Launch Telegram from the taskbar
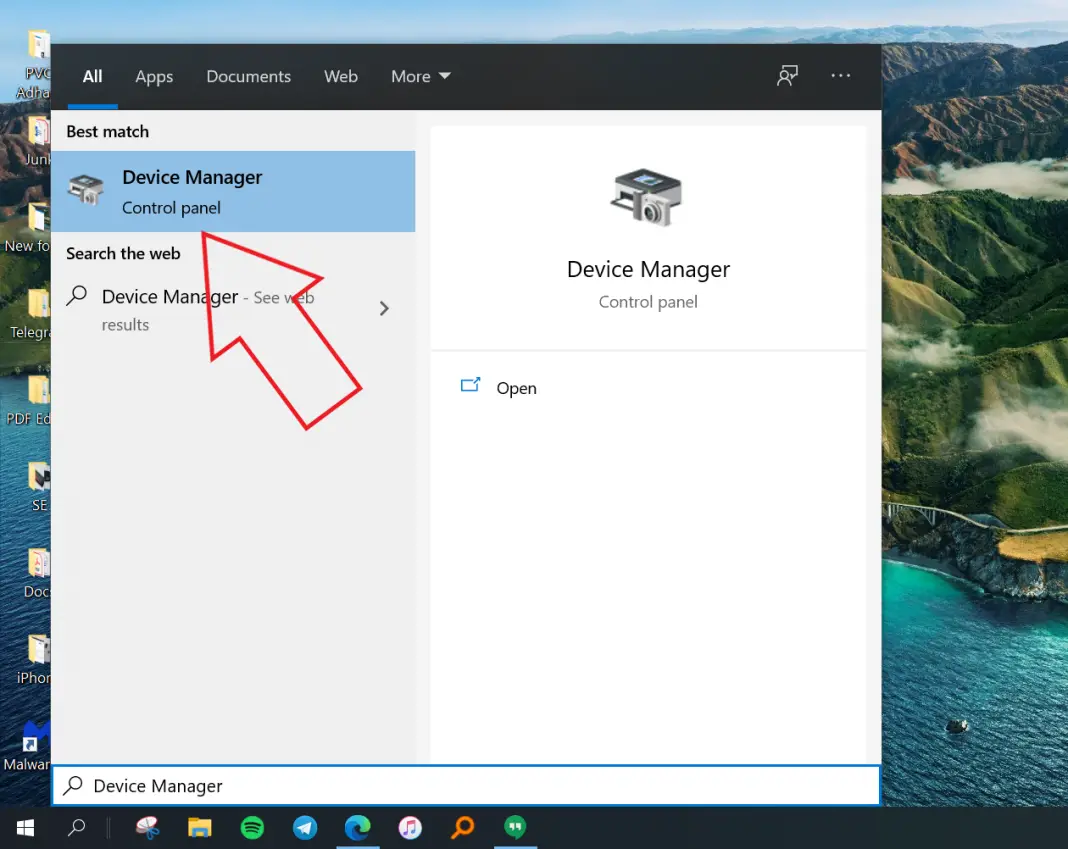Viewport: 1068px width, 849px height. [305, 828]
